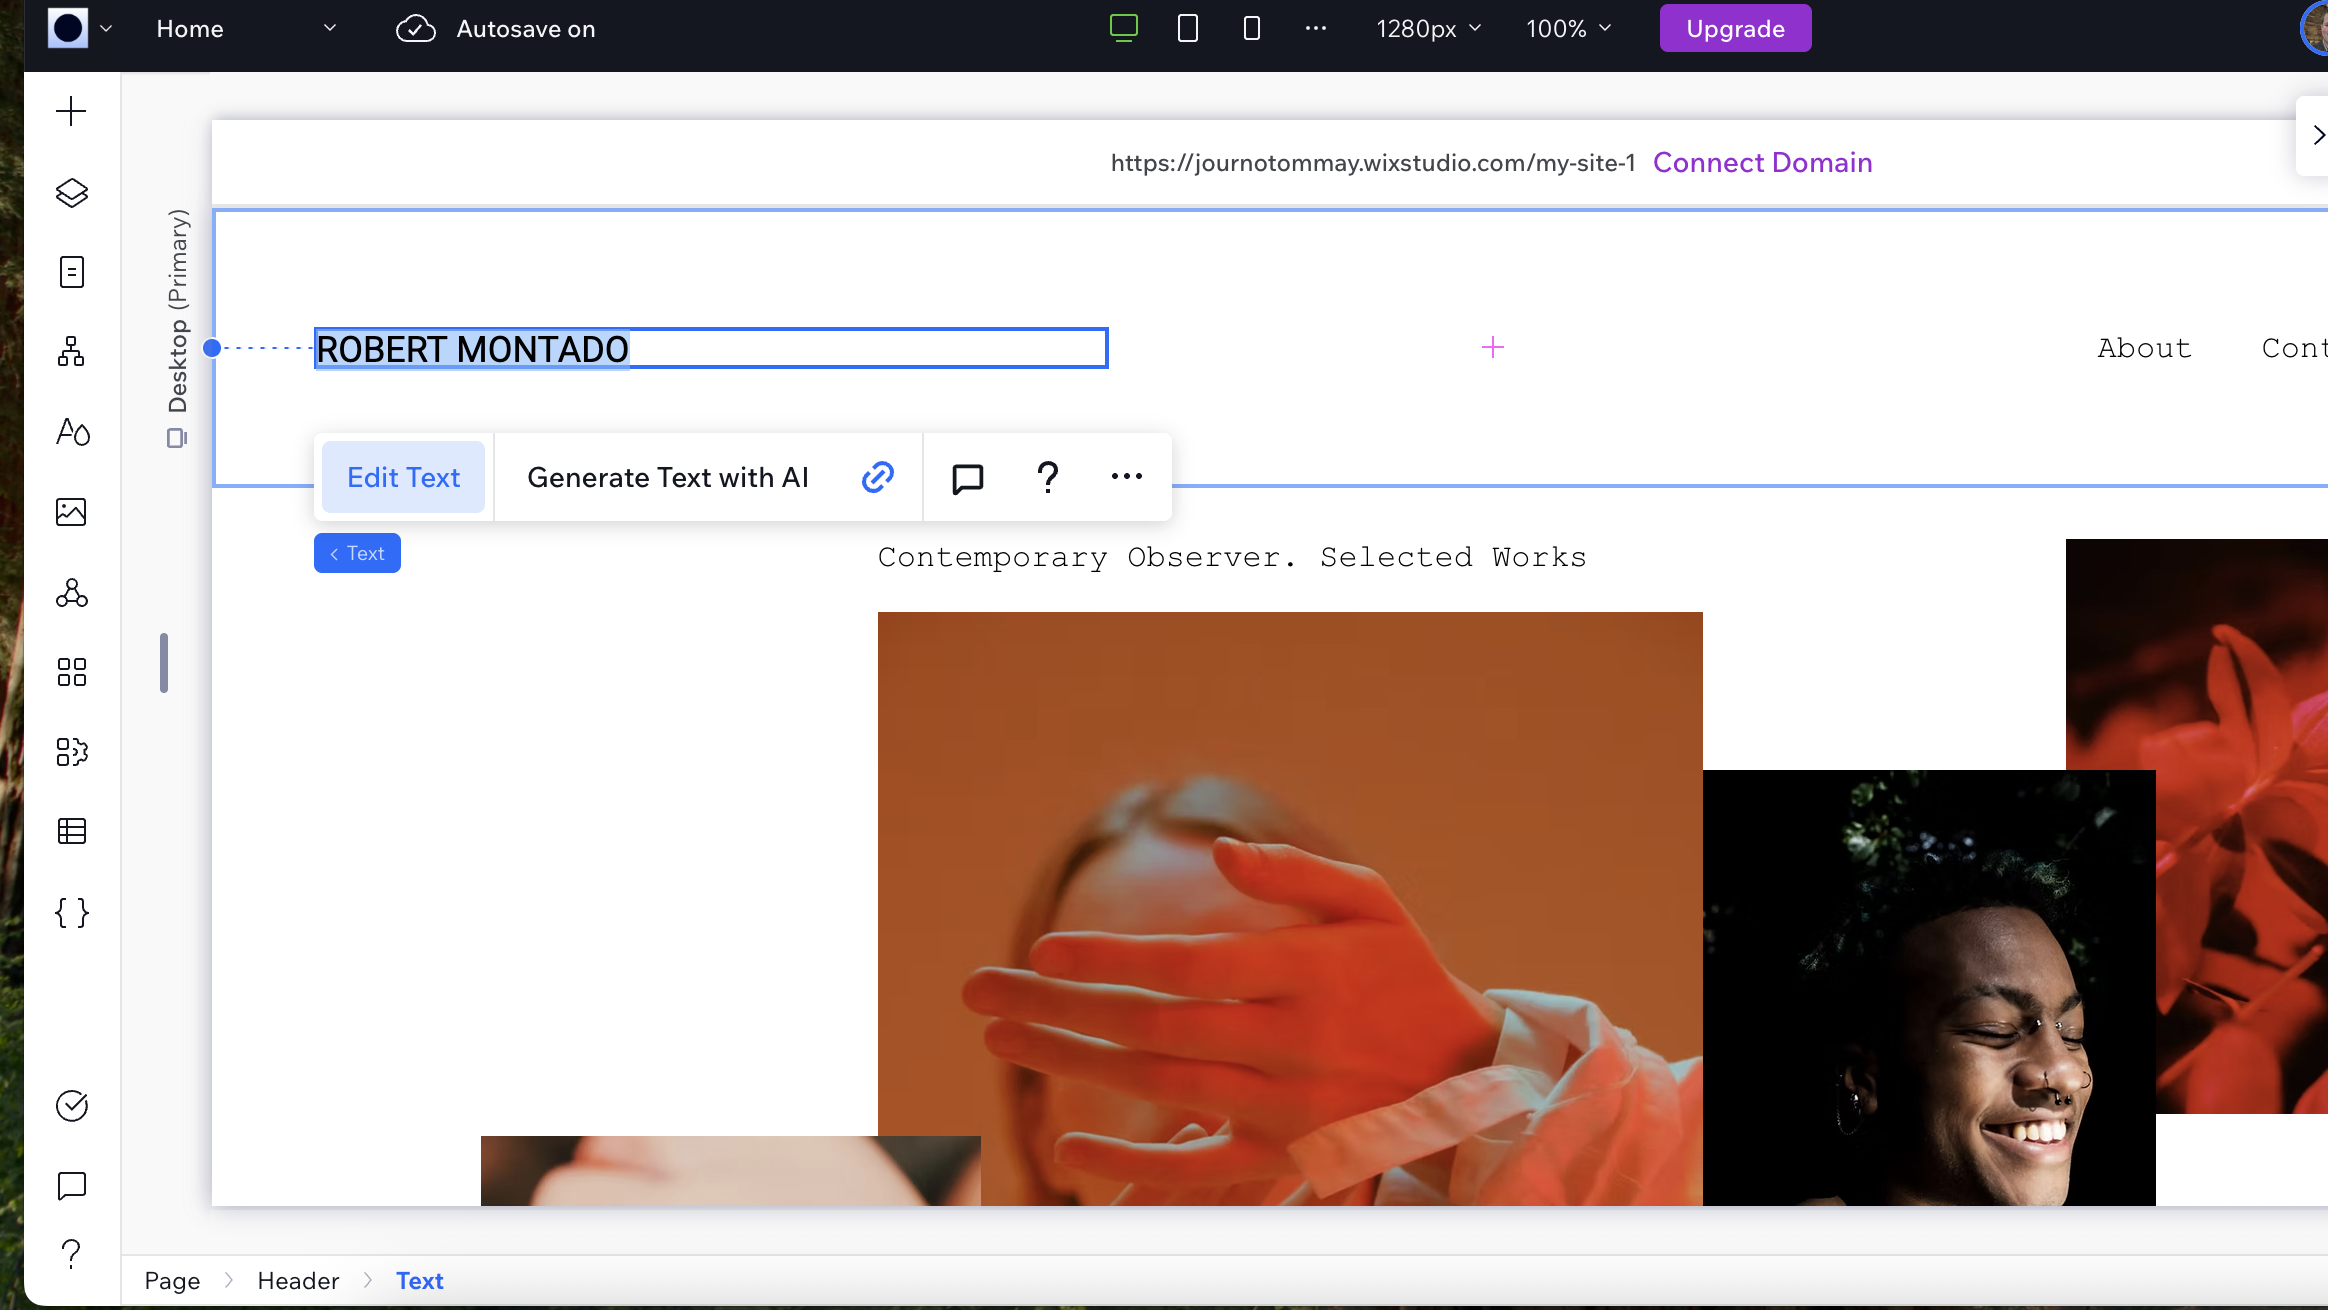Click the link icon in text toolbar

point(877,477)
